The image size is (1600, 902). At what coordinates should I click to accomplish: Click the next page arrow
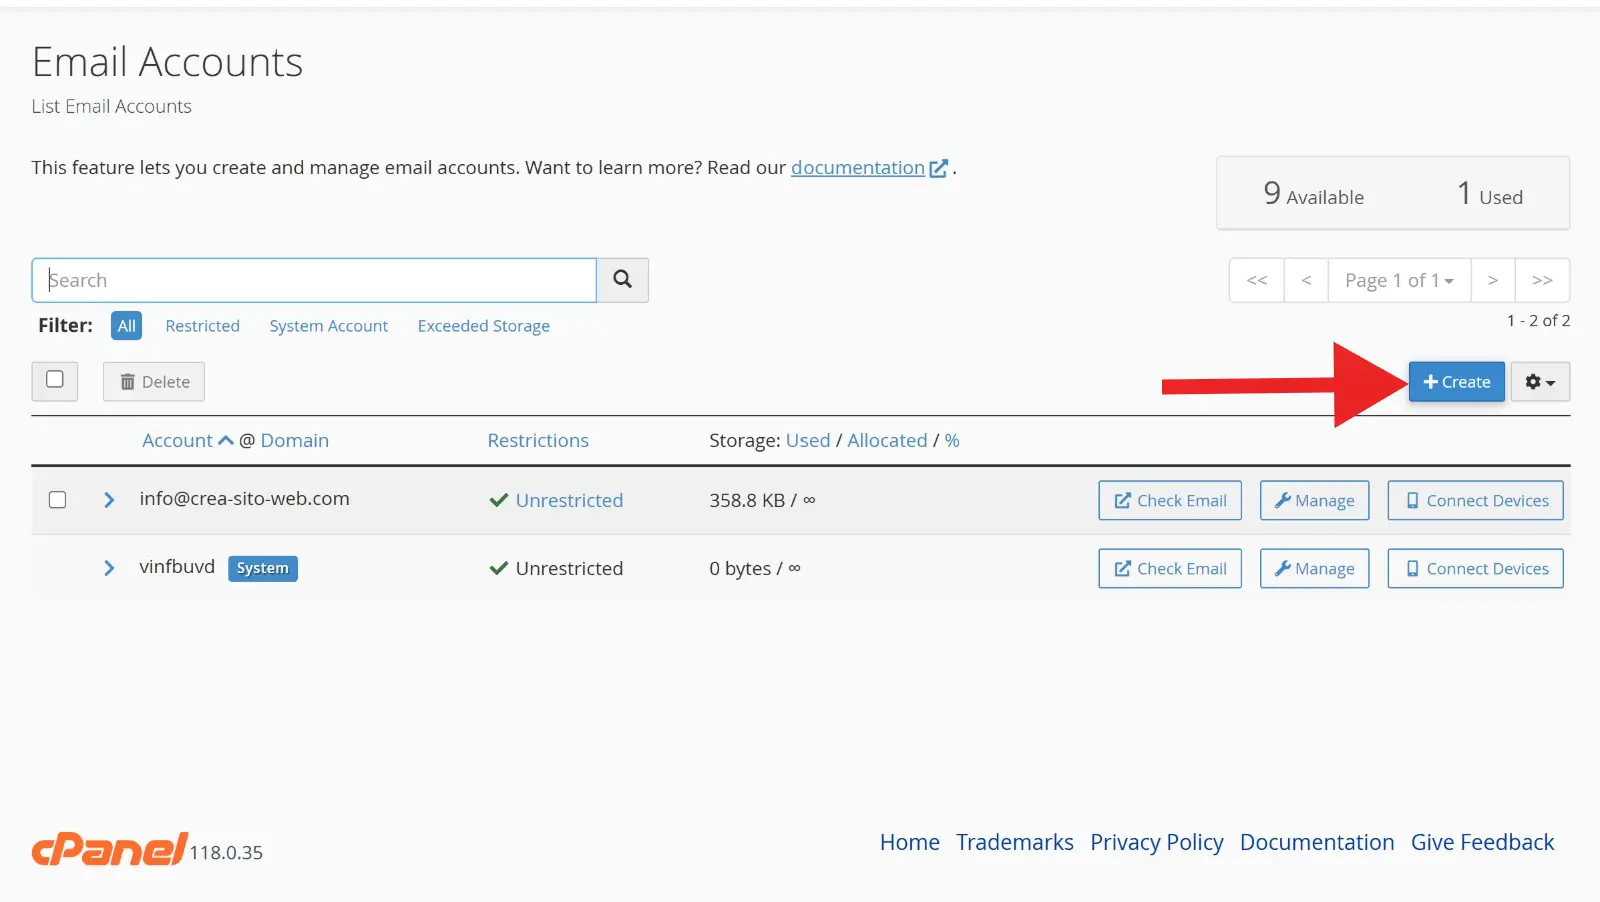pyautogui.click(x=1492, y=281)
